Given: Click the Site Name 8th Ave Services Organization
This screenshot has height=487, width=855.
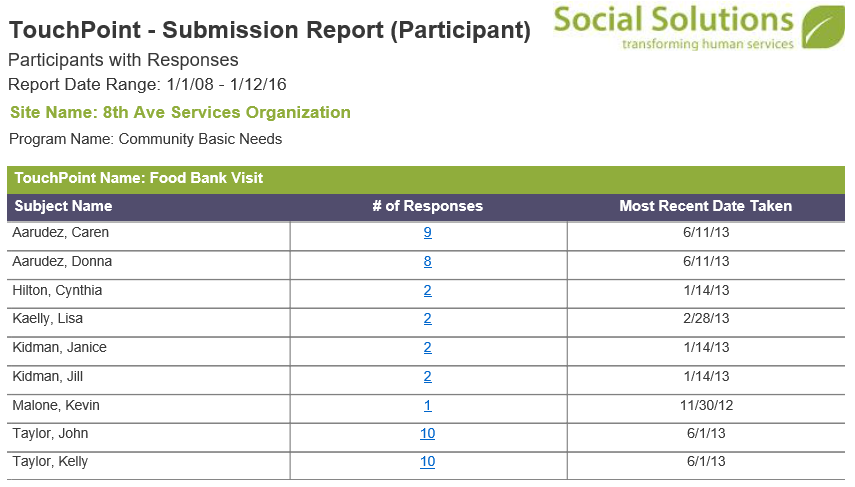Looking at the screenshot, I should pyautogui.click(x=180, y=112).
